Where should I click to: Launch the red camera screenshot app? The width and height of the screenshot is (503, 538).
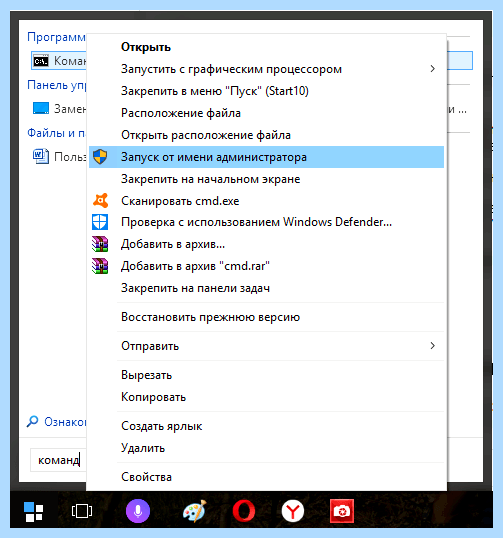pyautogui.click(x=342, y=511)
